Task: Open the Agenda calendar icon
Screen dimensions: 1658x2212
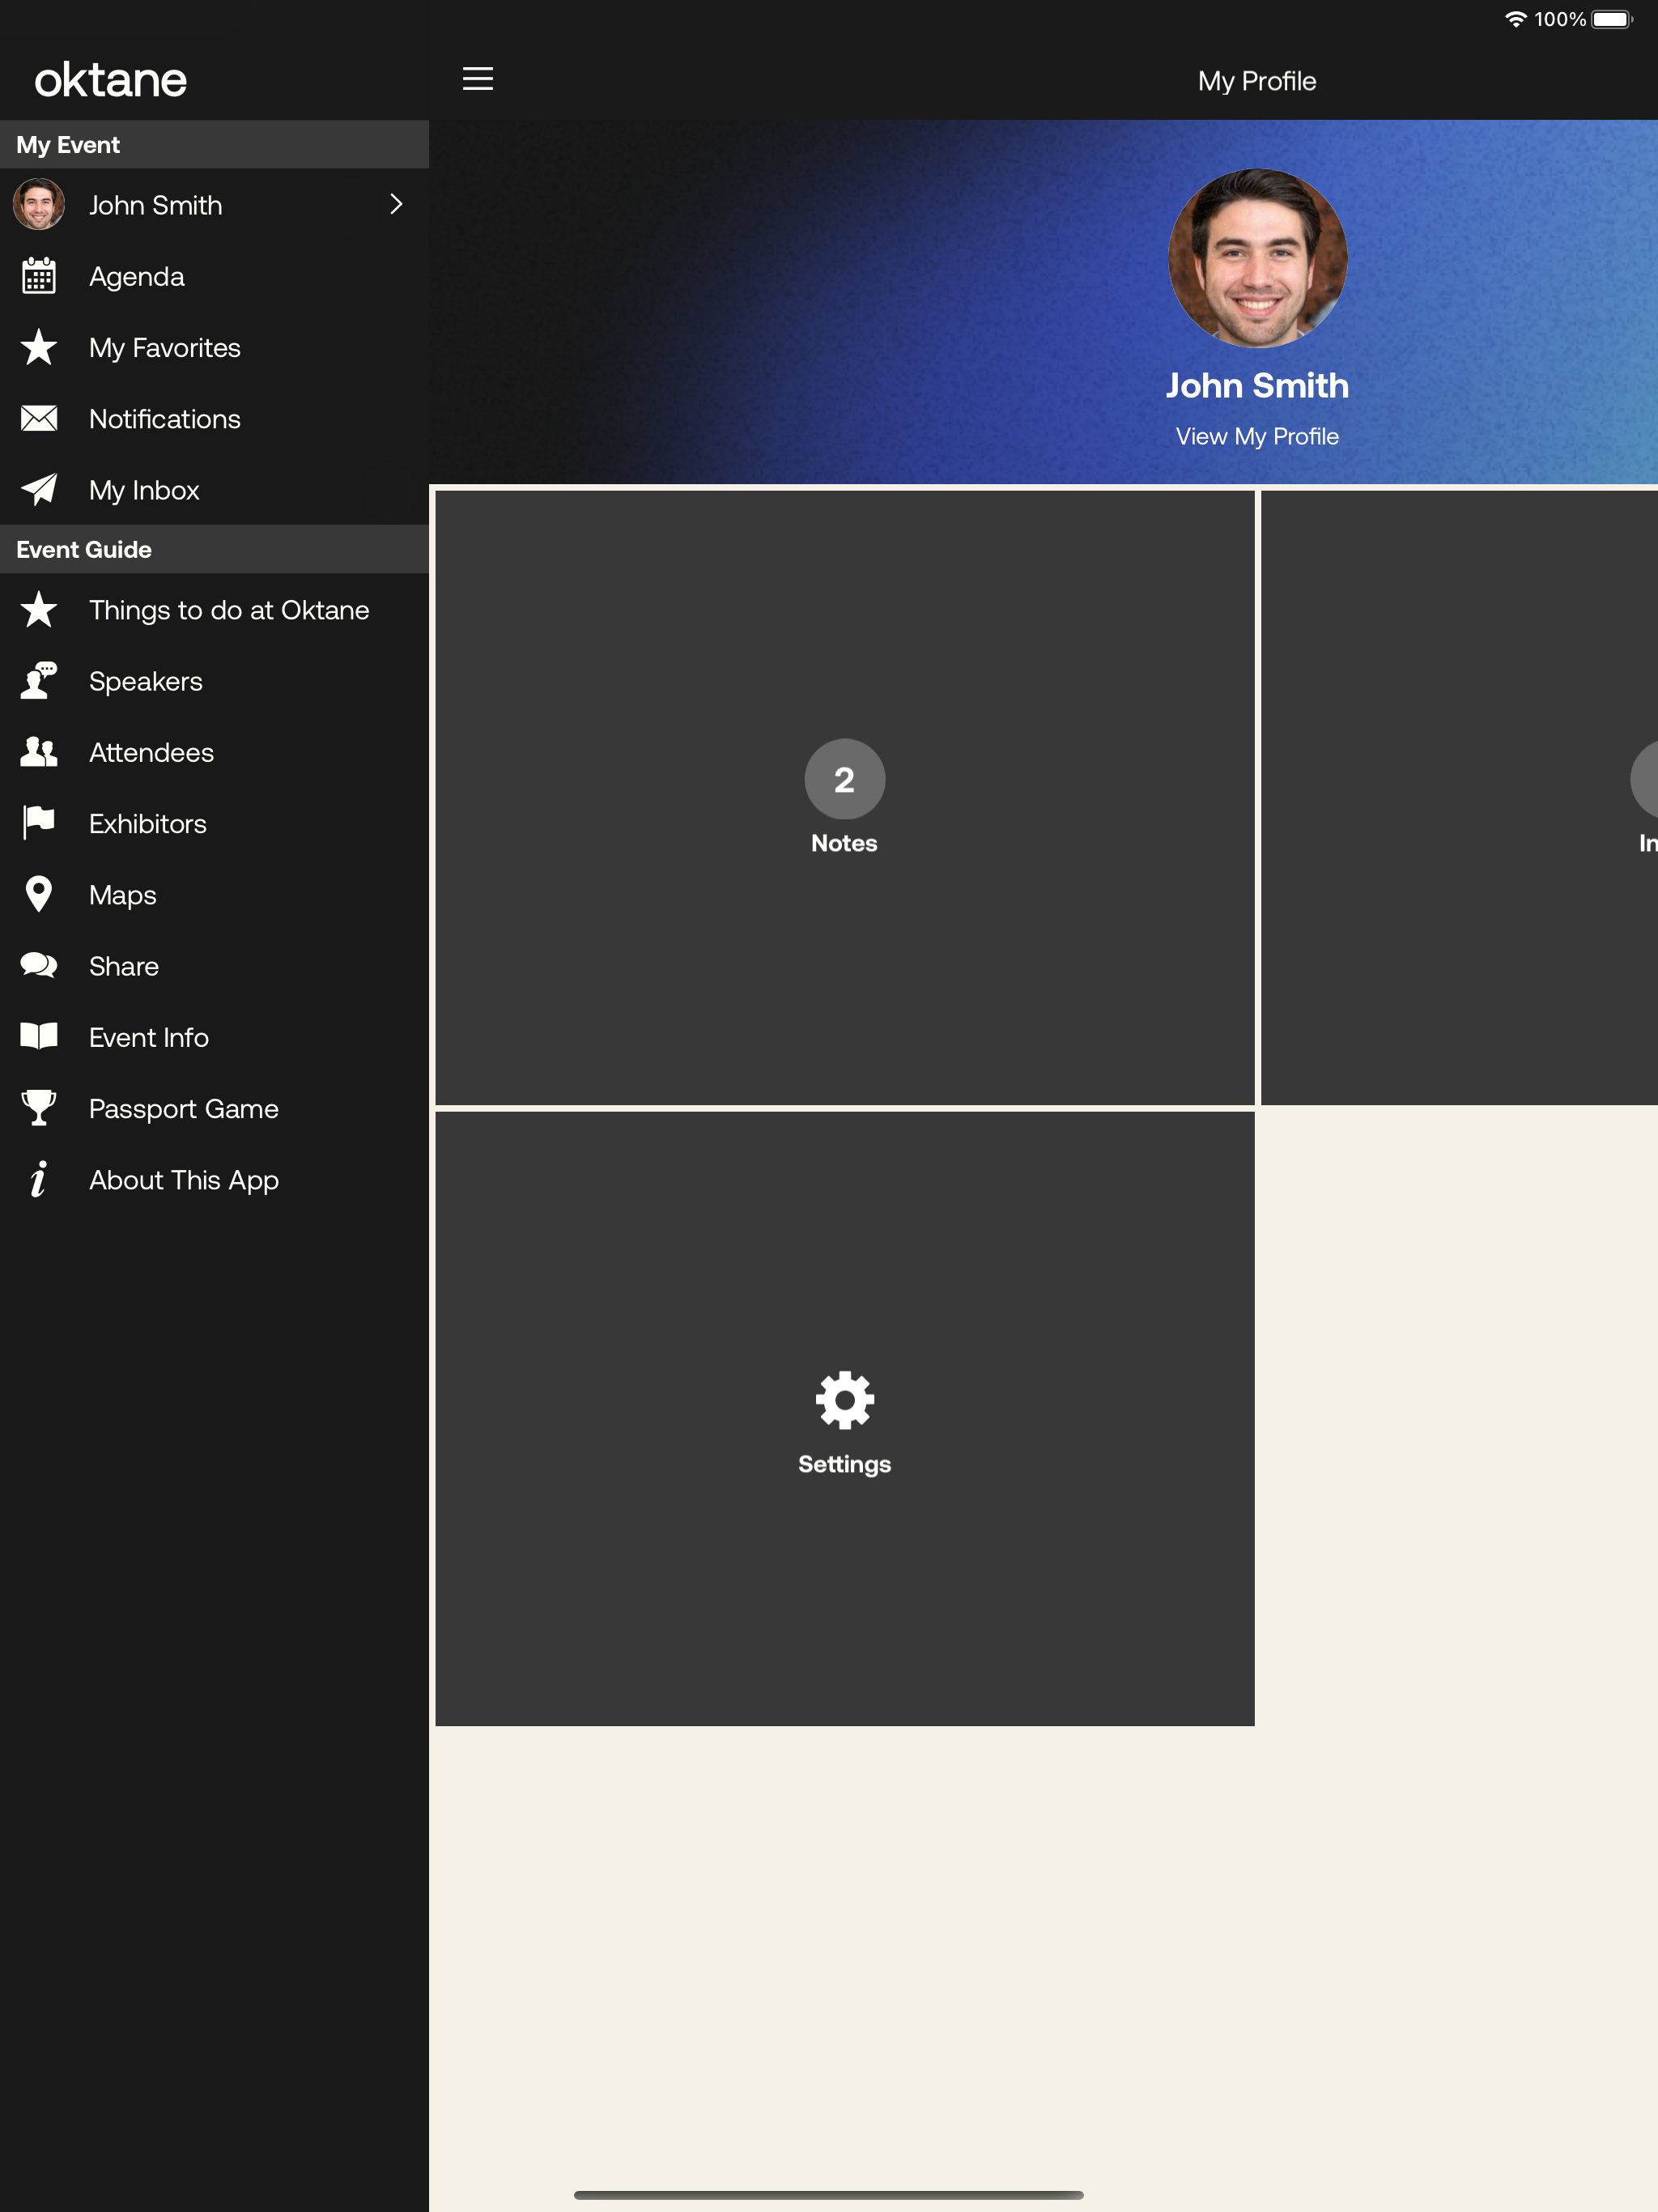Action: coord(39,276)
